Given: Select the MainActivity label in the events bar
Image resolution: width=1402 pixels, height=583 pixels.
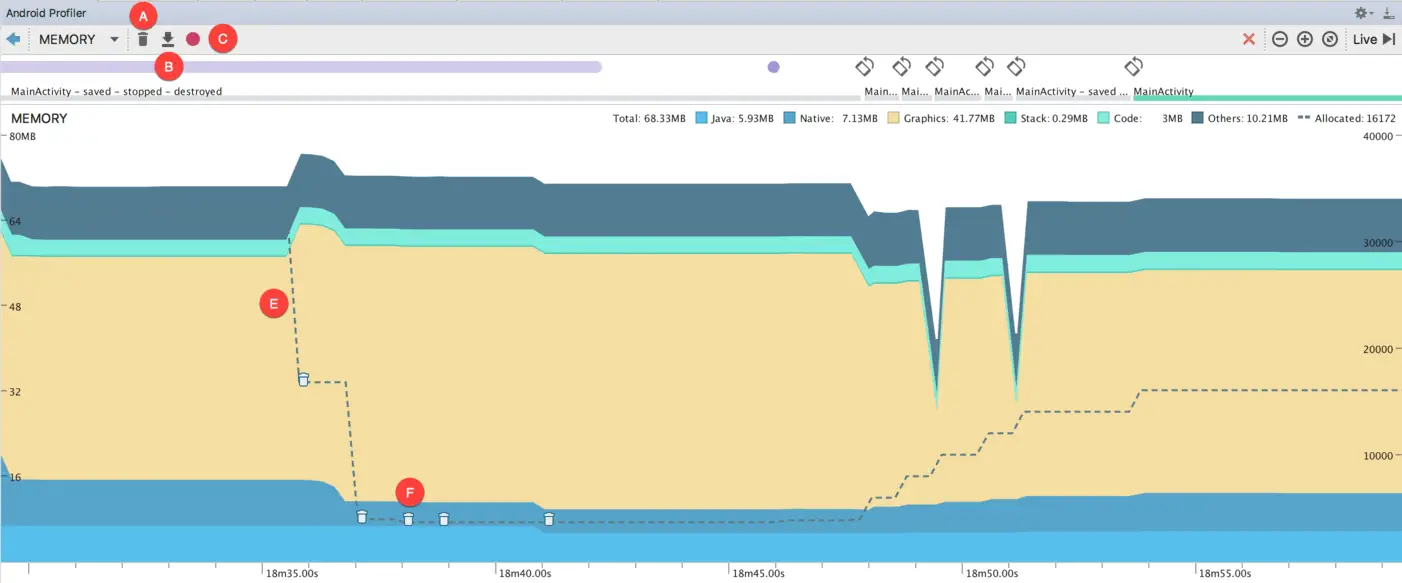Looking at the screenshot, I should coord(1163,91).
